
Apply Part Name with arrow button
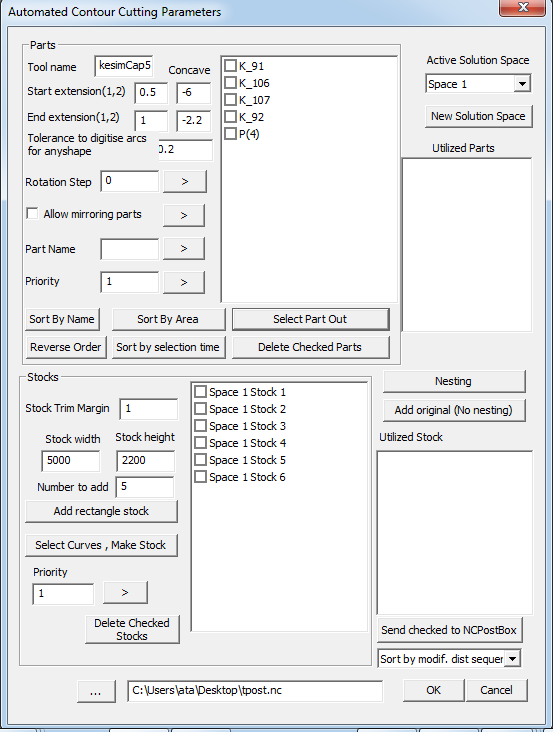(x=184, y=249)
